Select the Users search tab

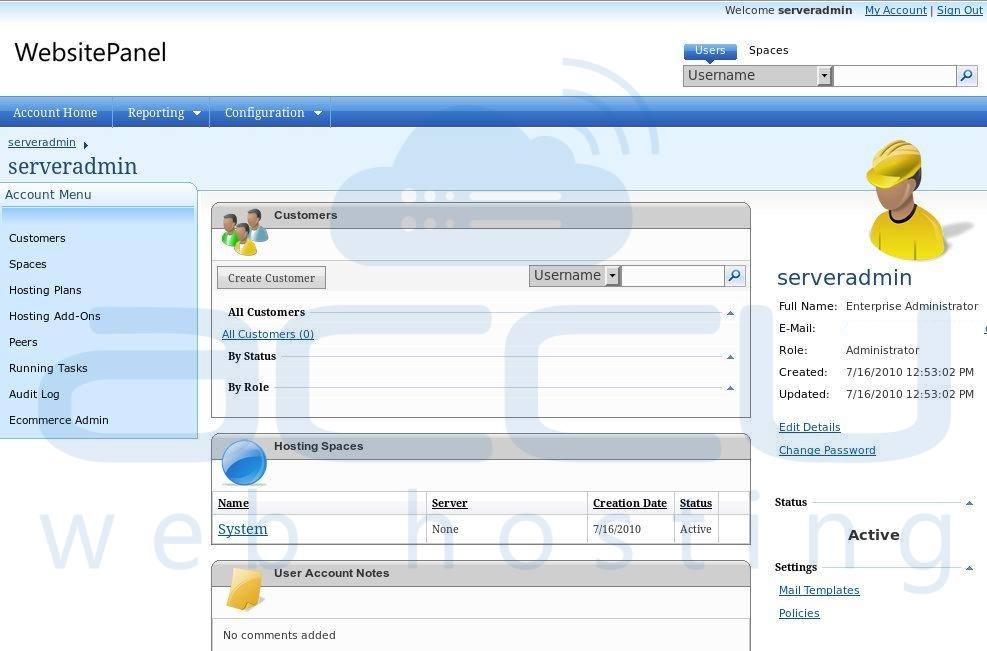tap(710, 50)
